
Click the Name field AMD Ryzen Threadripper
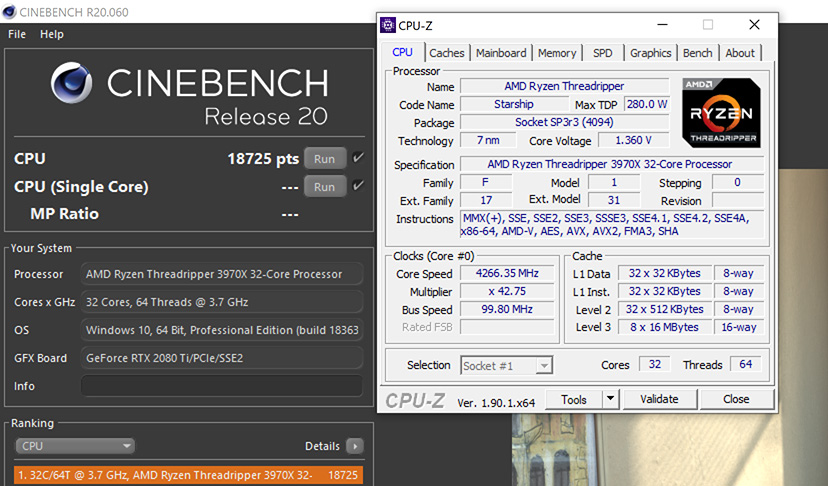[x=564, y=86]
